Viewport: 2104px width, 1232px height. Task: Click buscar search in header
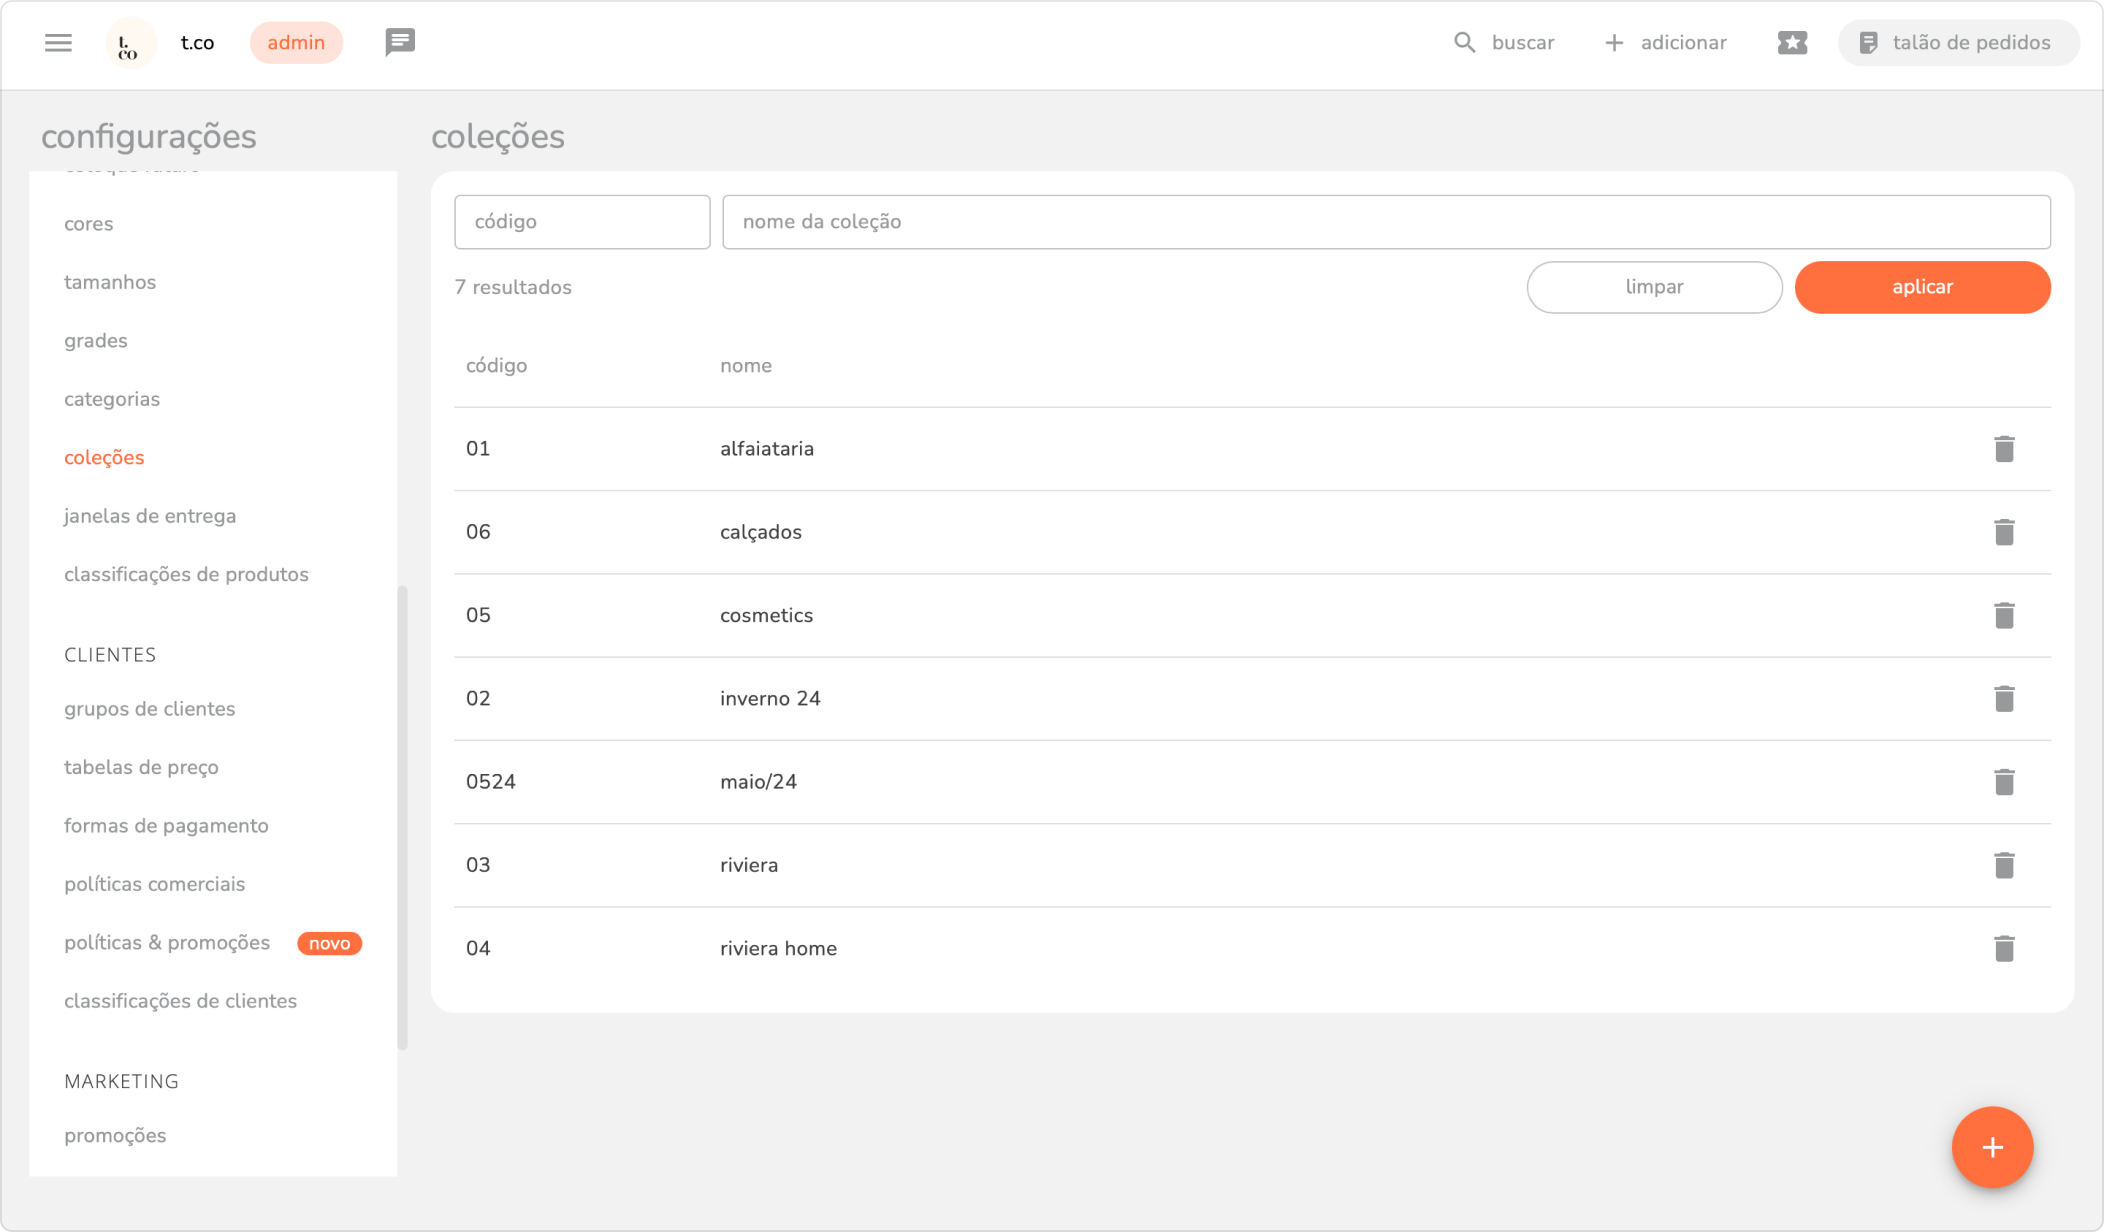(1504, 43)
